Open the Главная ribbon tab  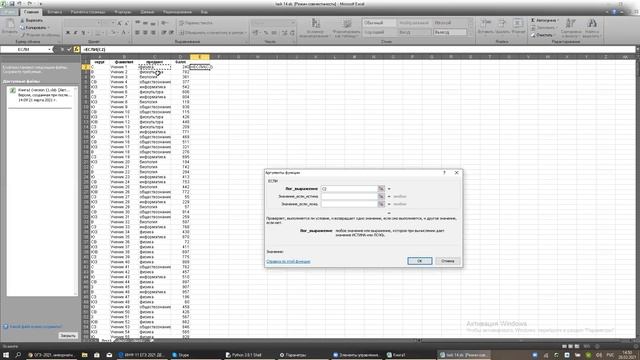click(31, 12)
